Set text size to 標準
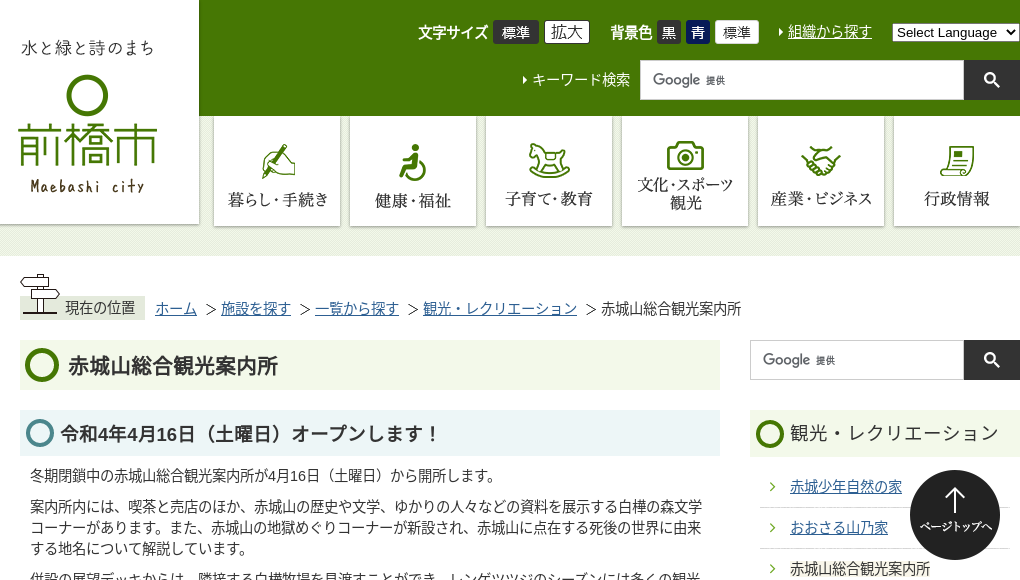The image size is (1020, 580). tap(516, 32)
